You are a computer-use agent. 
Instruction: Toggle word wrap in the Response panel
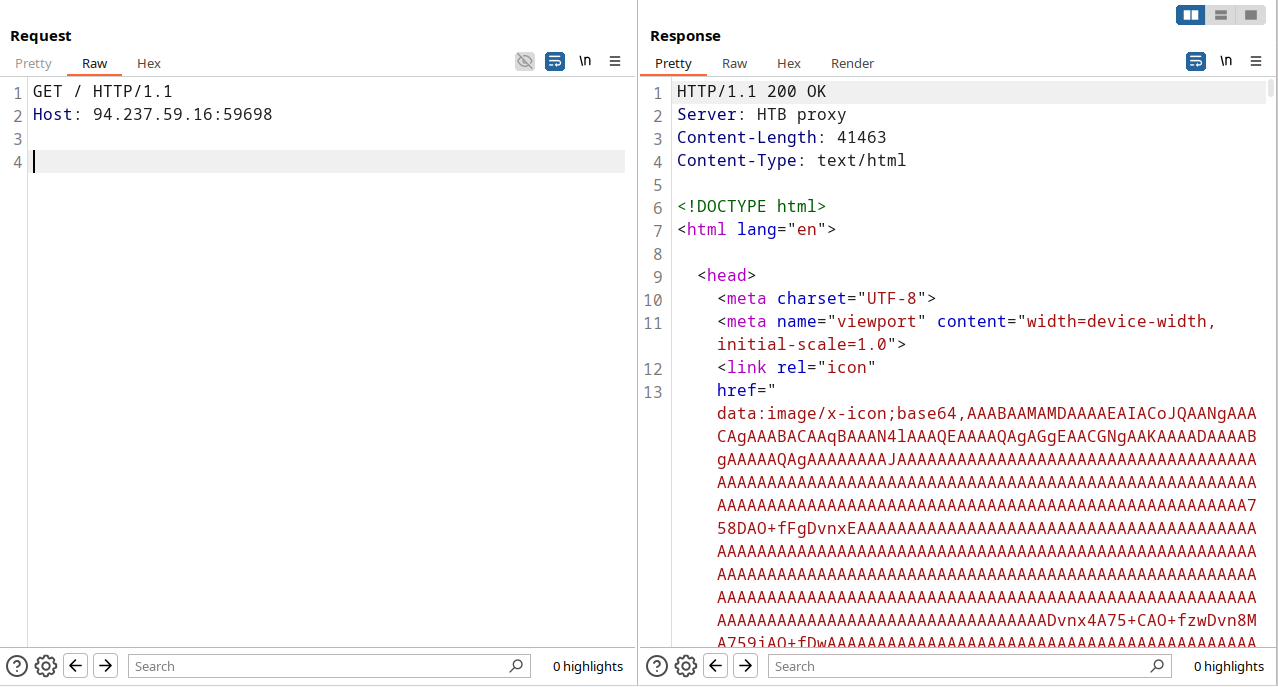1196,62
